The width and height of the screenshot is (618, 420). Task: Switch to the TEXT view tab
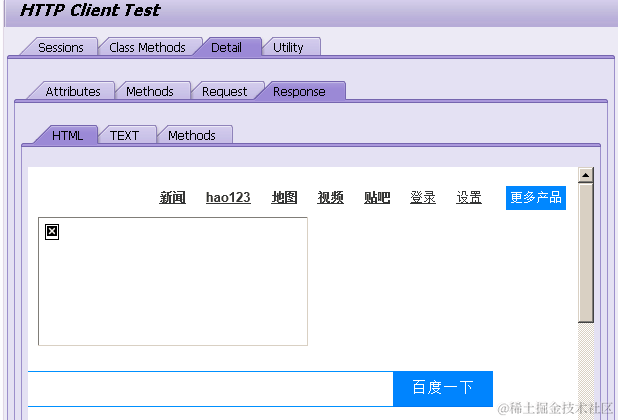click(x=124, y=136)
